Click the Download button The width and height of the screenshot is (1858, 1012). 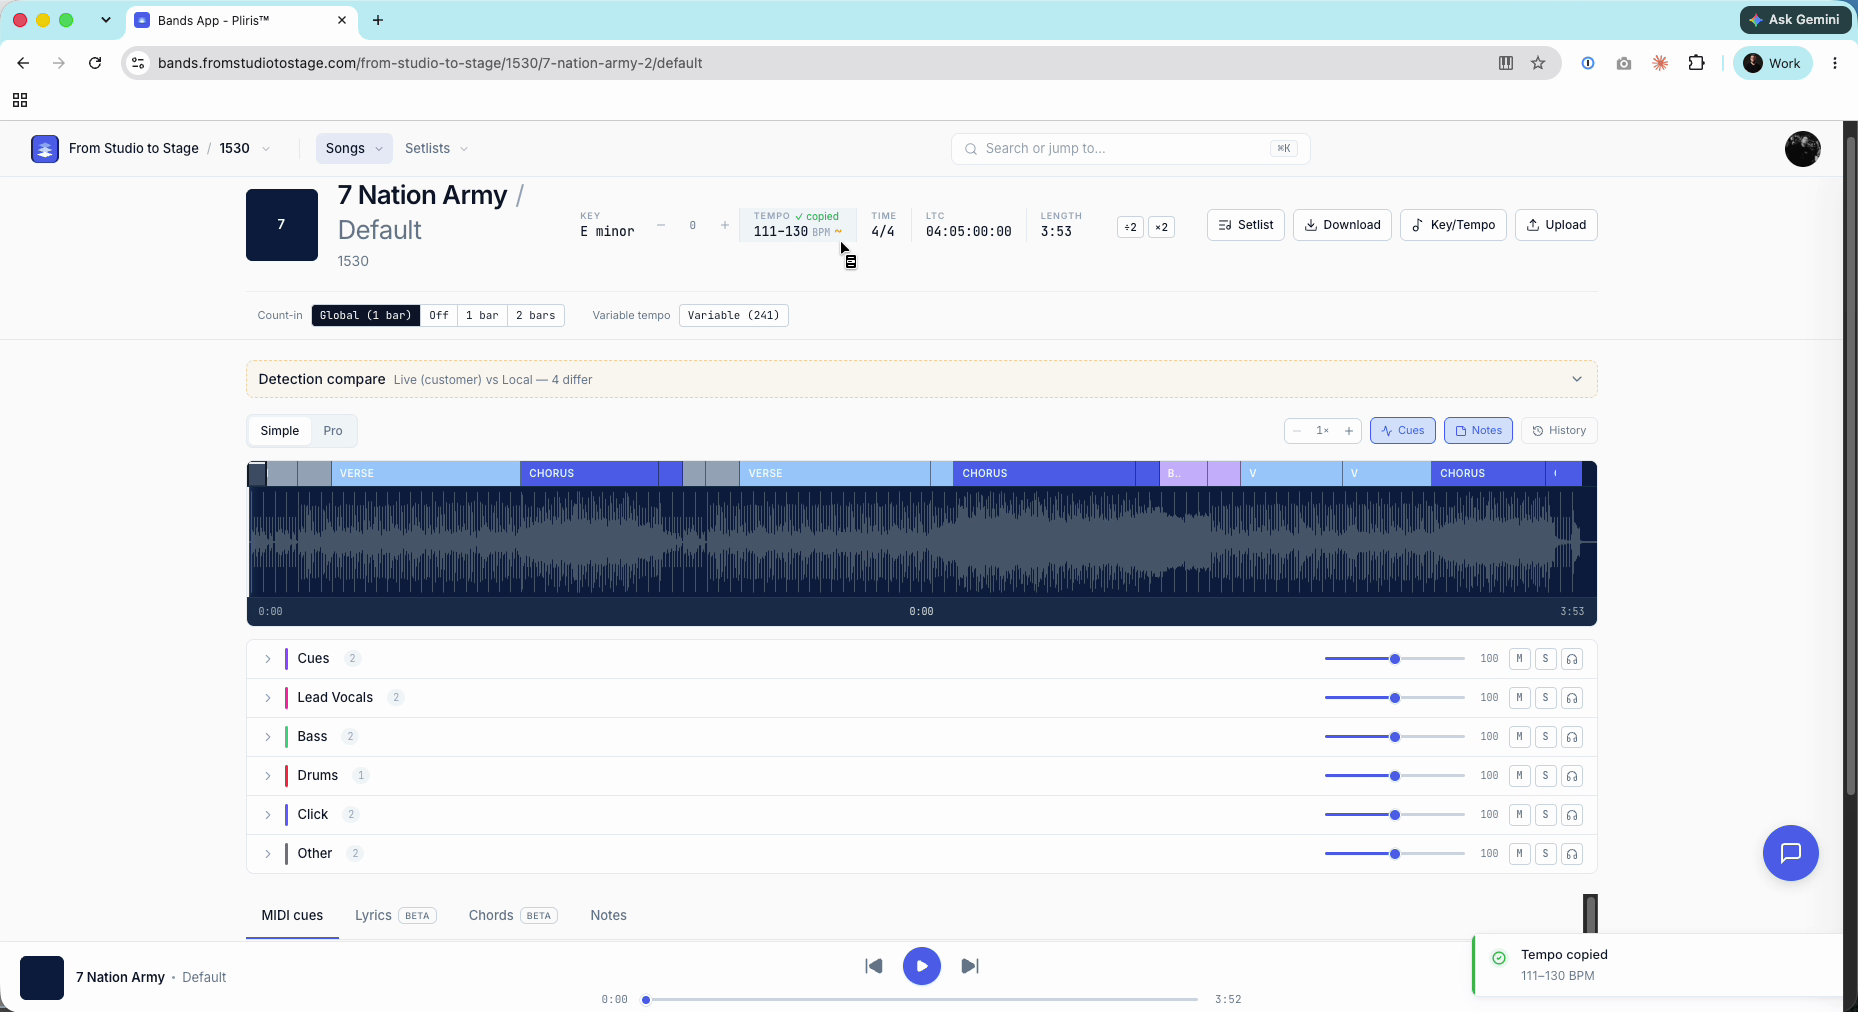(x=1342, y=225)
